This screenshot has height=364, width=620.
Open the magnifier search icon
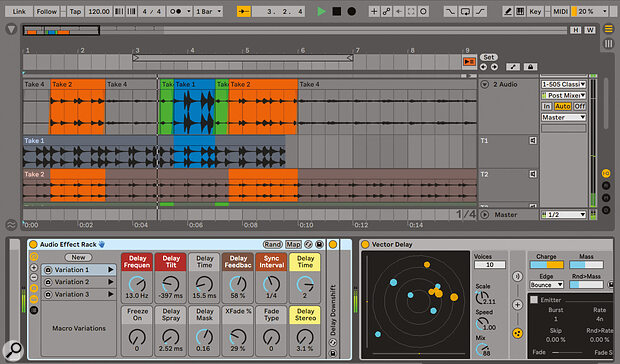13,350
